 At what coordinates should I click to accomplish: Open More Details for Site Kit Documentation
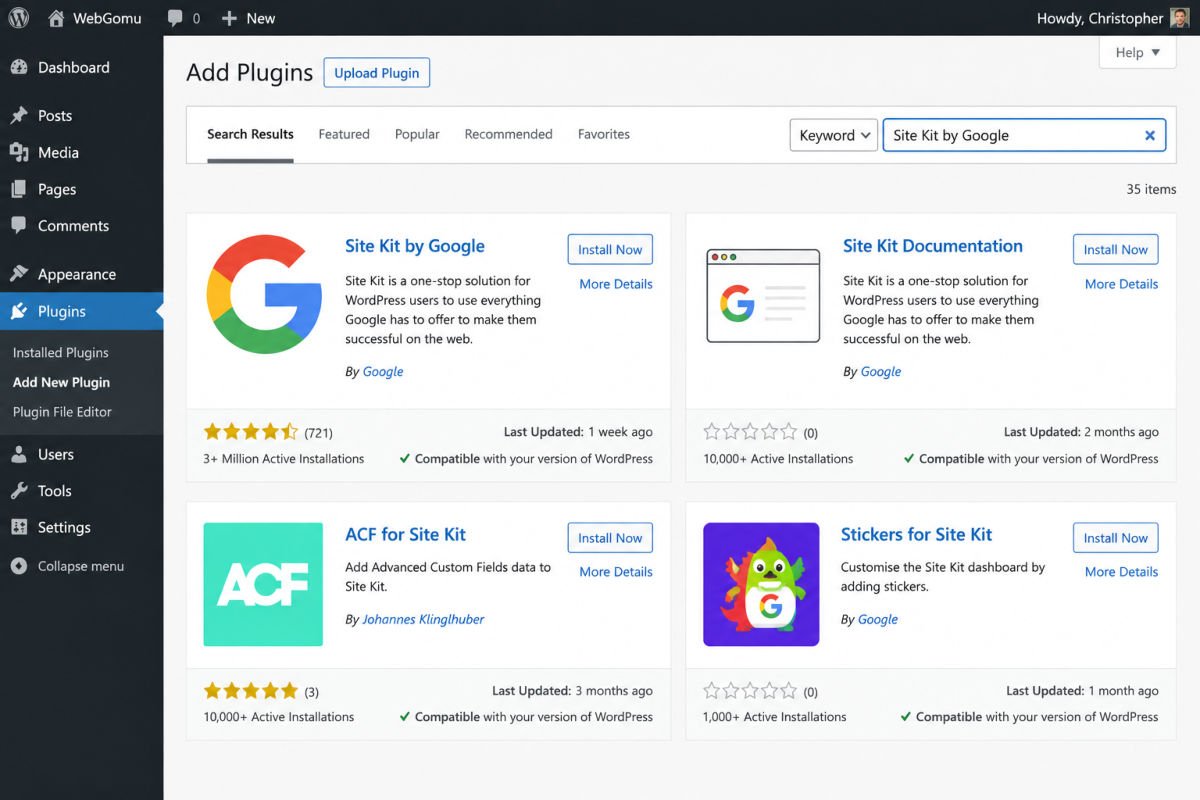tap(1122, 284)
